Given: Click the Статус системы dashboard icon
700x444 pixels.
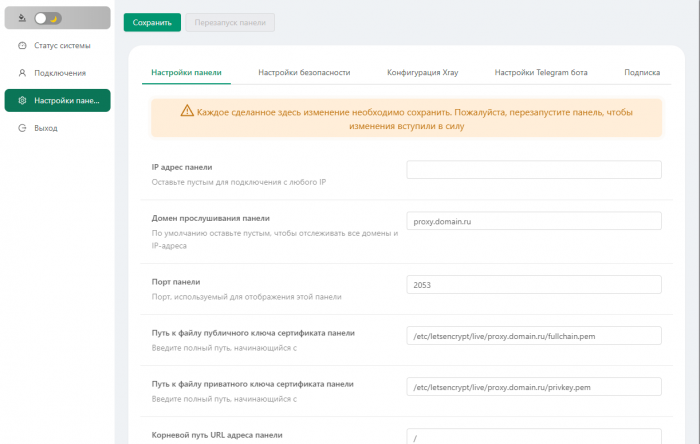Looking at the screenshot, I should [22, 46].
